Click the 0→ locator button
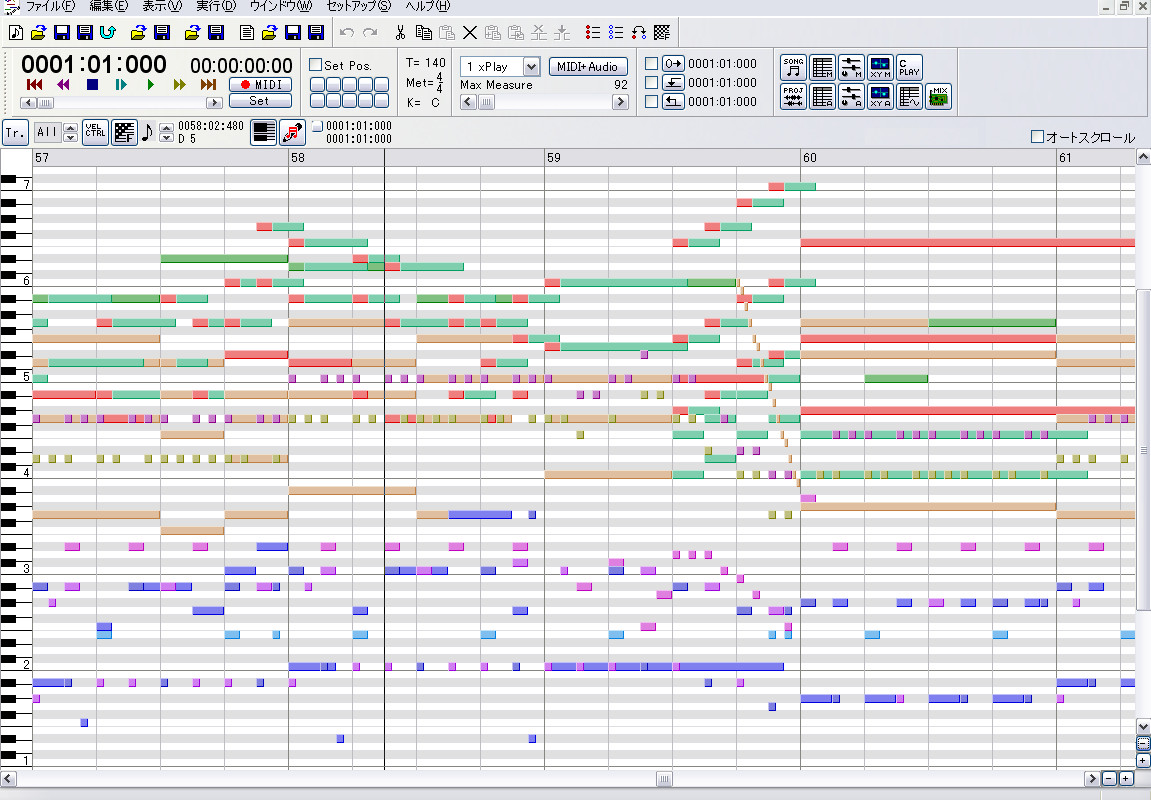Image resolution: width=1151 pixels, height=800 pixels. tap(673, 64)
